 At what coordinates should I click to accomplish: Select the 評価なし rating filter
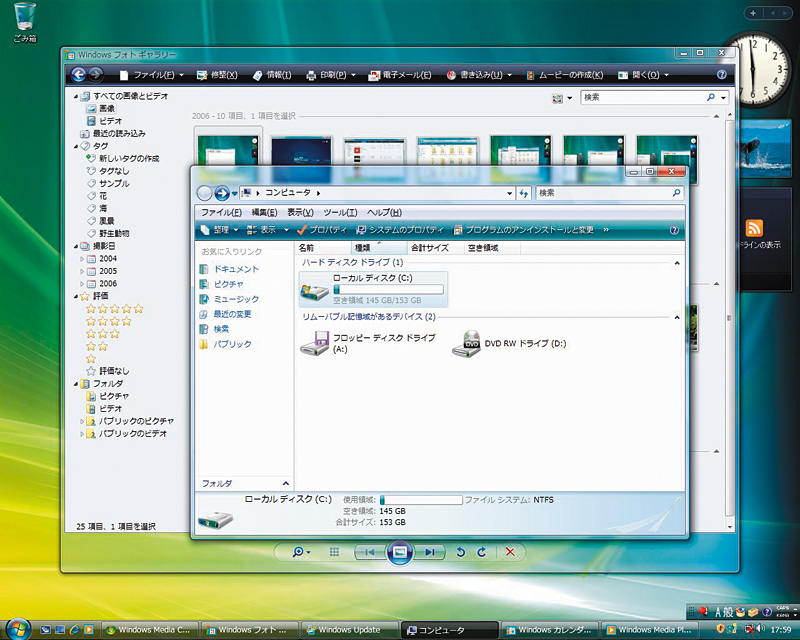coord(113,371)
